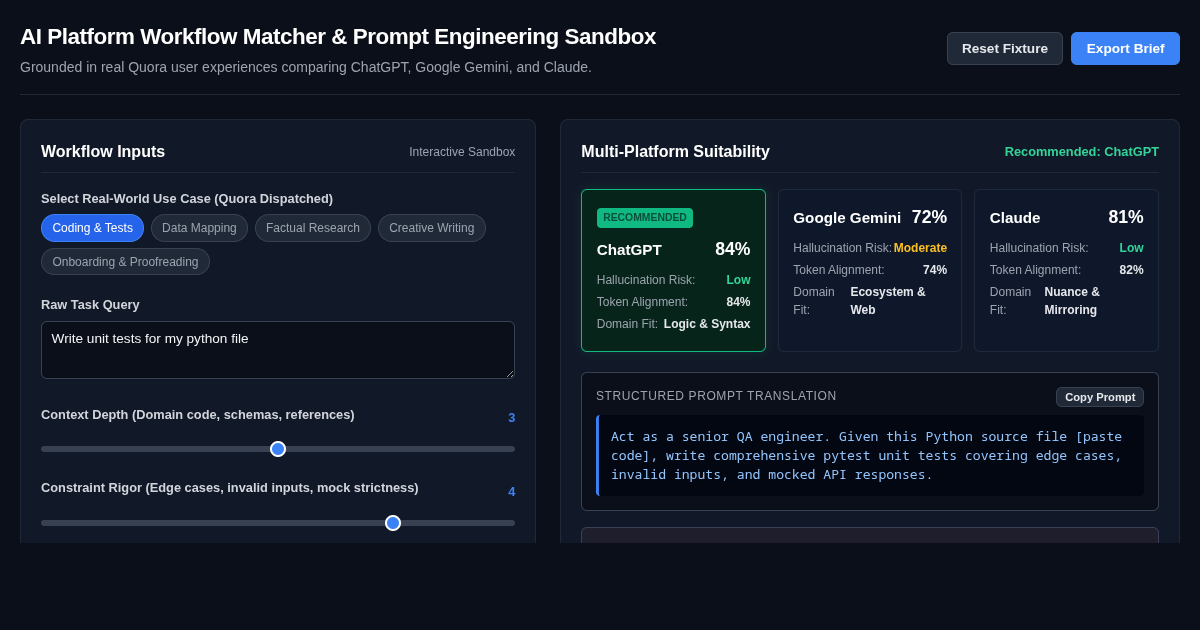Click the Constraint Rigor value 4
1200x630 pixels.
(x=511, y=492)
